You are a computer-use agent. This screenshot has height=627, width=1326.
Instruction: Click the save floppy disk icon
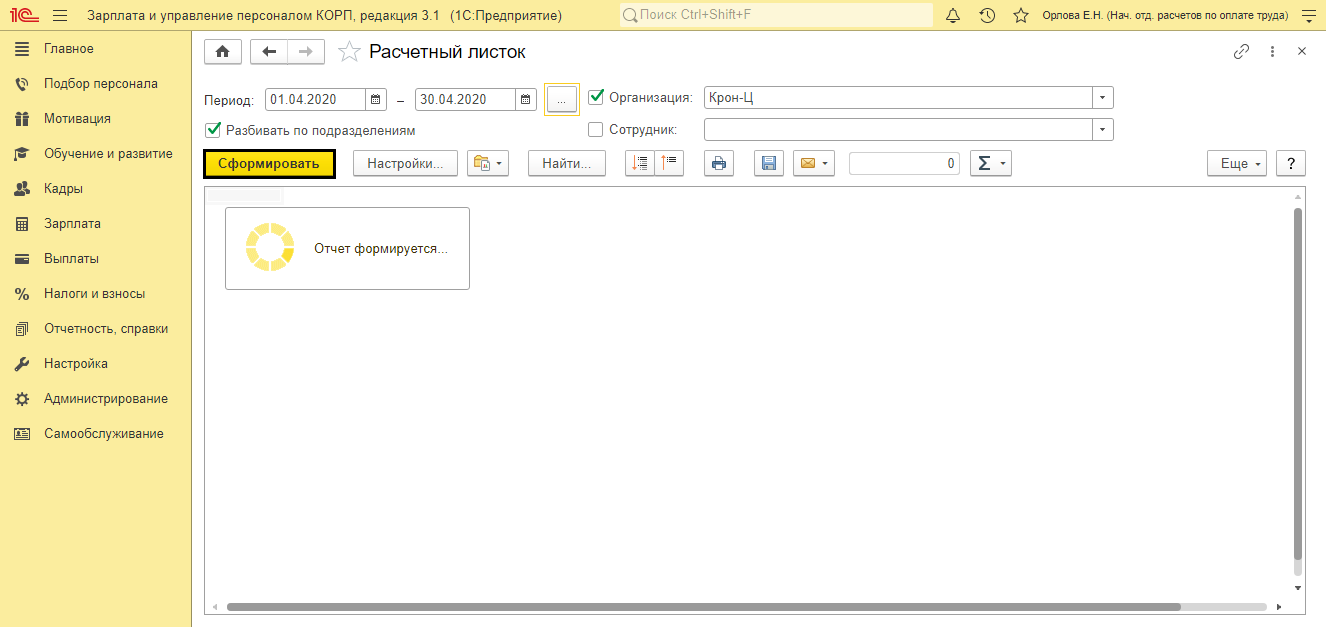pyautogui.click(x=768, y=164)
